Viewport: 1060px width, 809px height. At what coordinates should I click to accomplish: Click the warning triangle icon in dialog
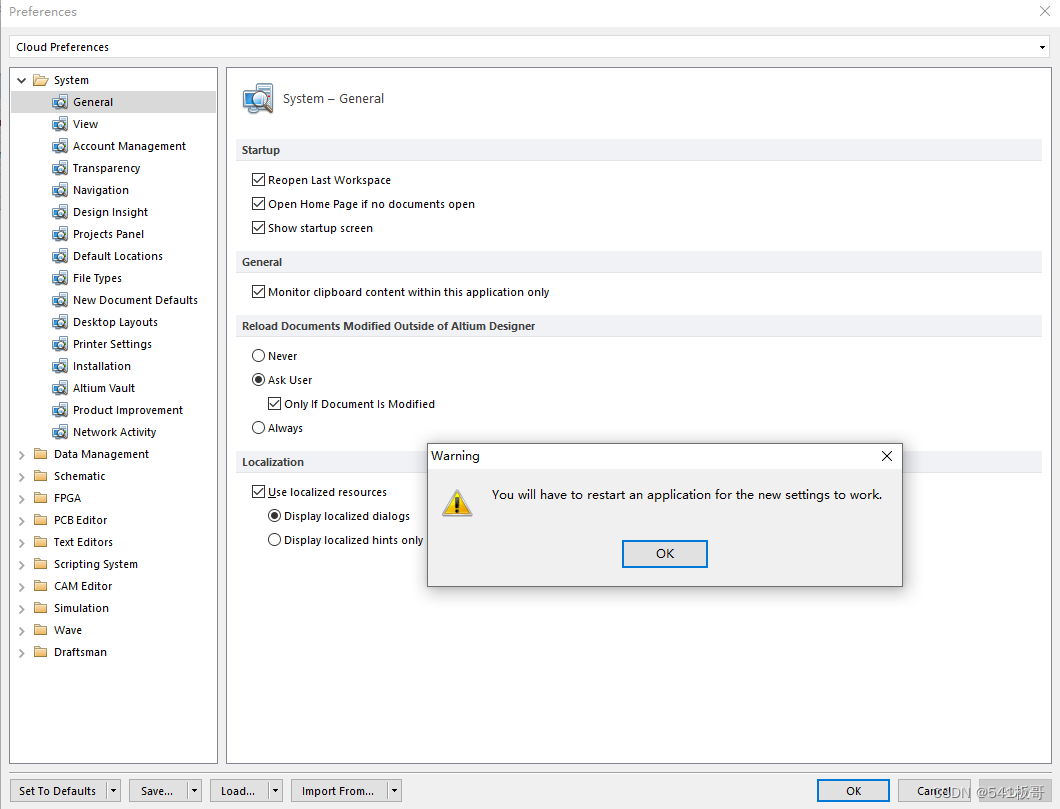point(457,503)
